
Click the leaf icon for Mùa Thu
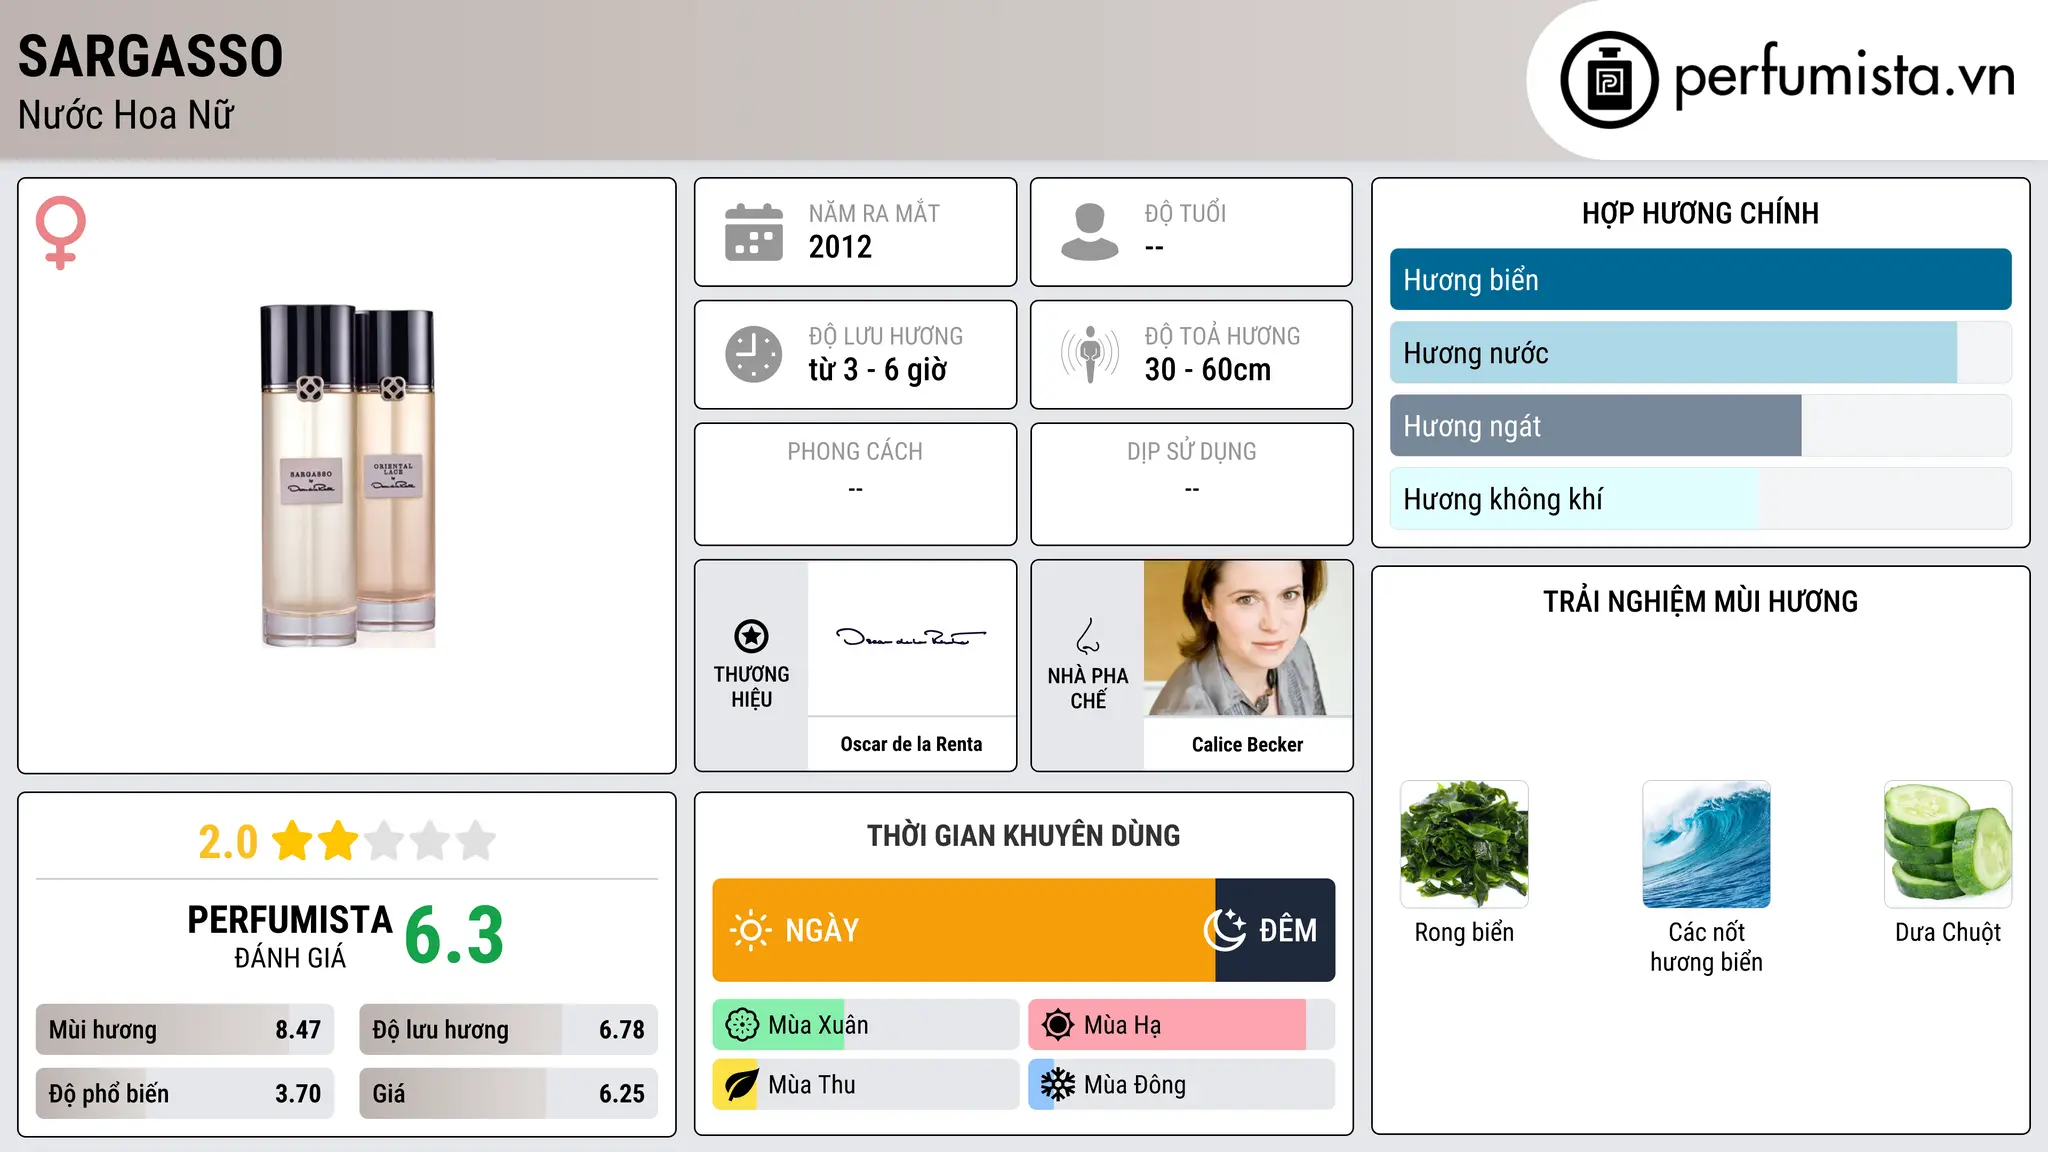742,1085
